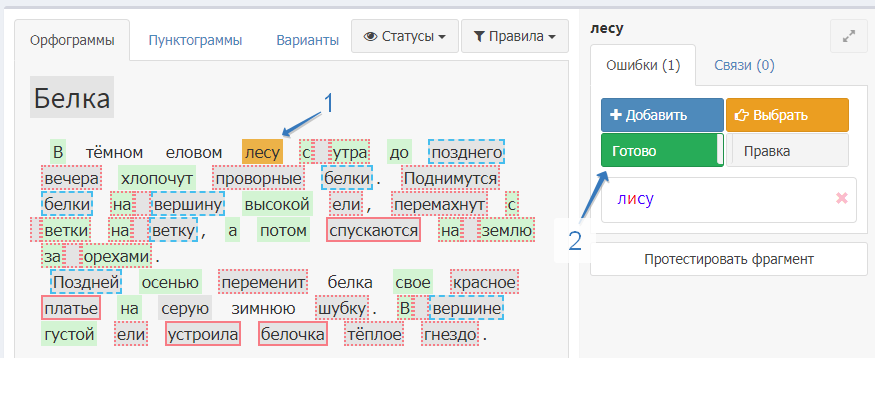Click Протестировать фрагмент button
Screen dimensions: 875x400
(727, 259)
